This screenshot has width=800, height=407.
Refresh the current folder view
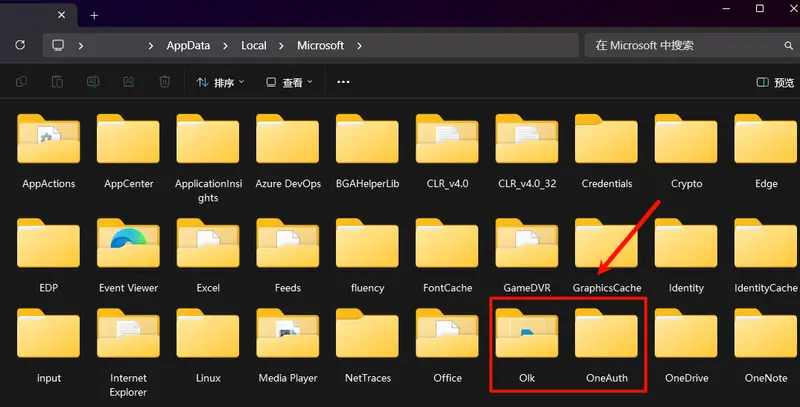pyautogui.click(x=20, y=45)
